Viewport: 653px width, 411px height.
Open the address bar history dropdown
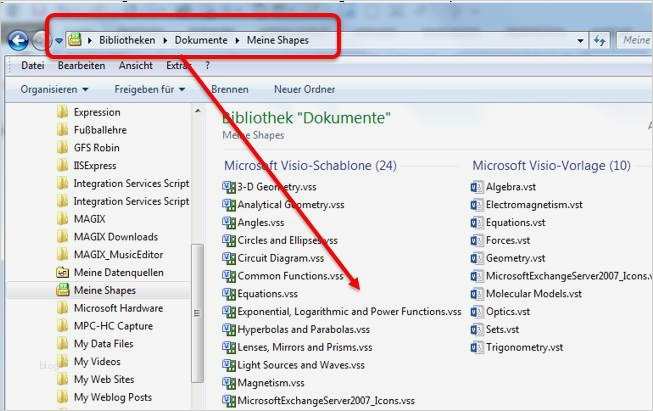tap(580, 41)
